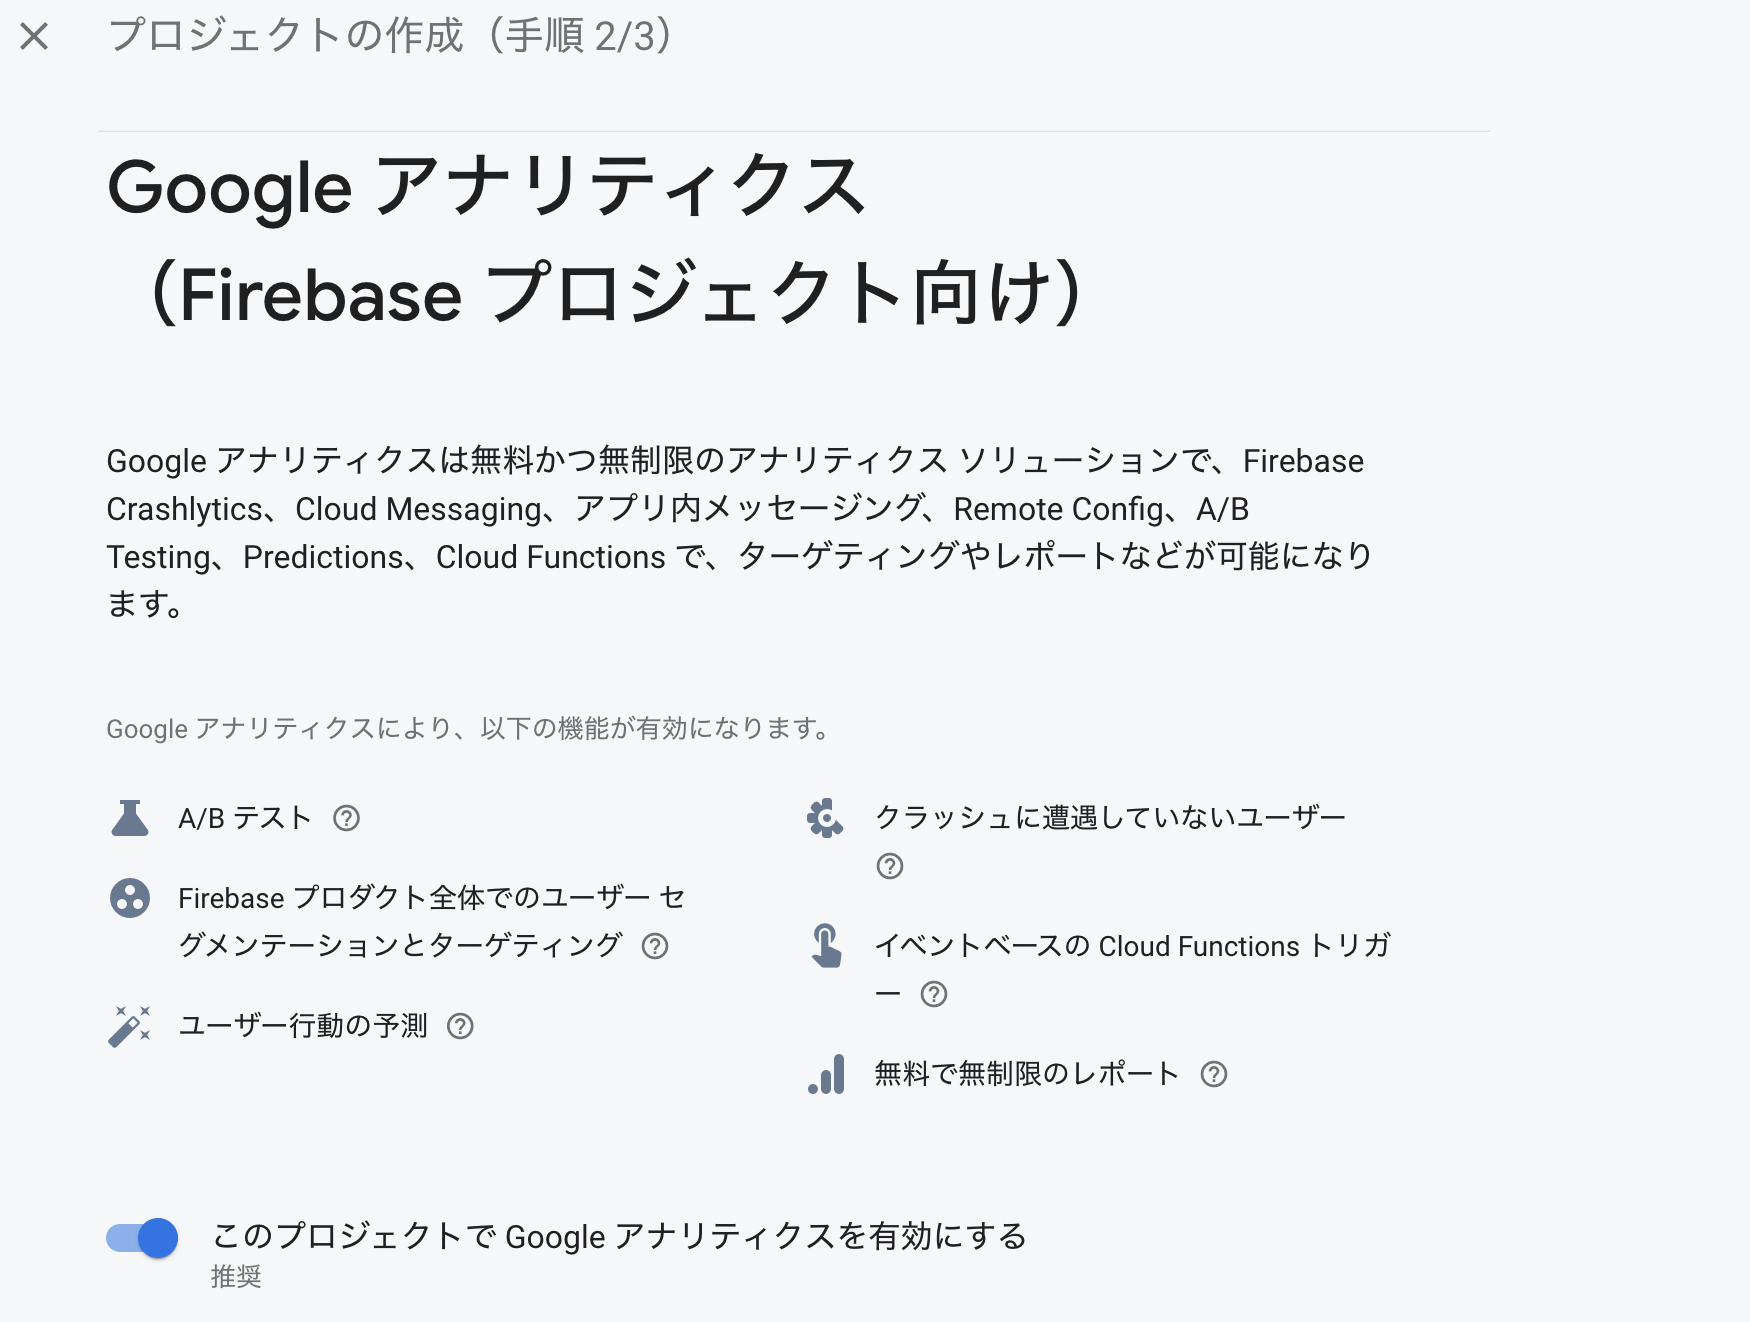Screen dimensions: 1750x1322
Task: Open help for クラッシュに遭遇していないユーザー
Action: point(890,867)
